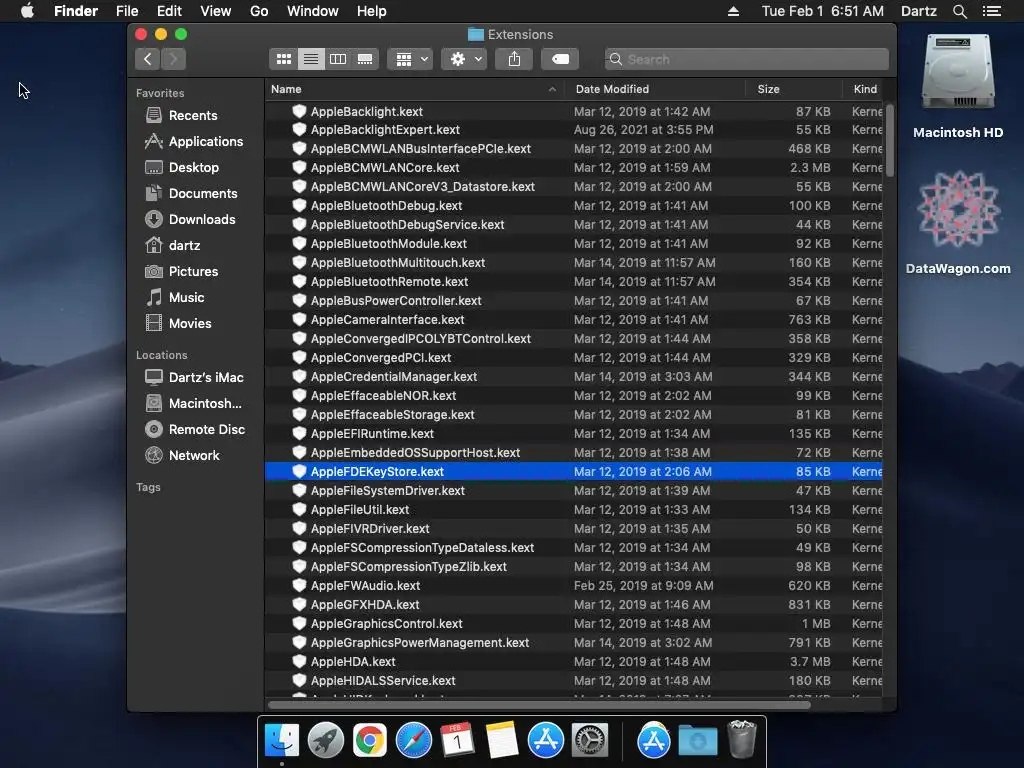Viewport: 1024px width, 768px height.
Task: Select Network in the sidebar
Action: (x=194, y=456)
